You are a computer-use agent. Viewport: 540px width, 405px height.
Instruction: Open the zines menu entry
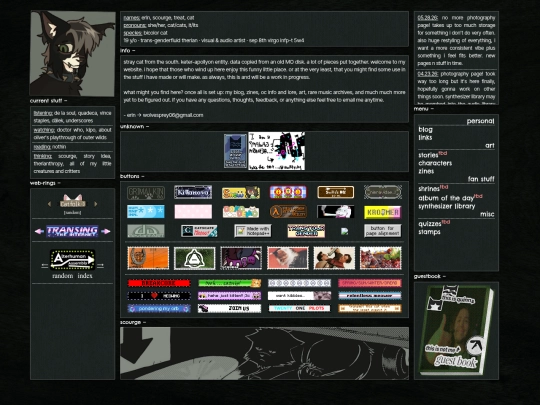(426, 171)
